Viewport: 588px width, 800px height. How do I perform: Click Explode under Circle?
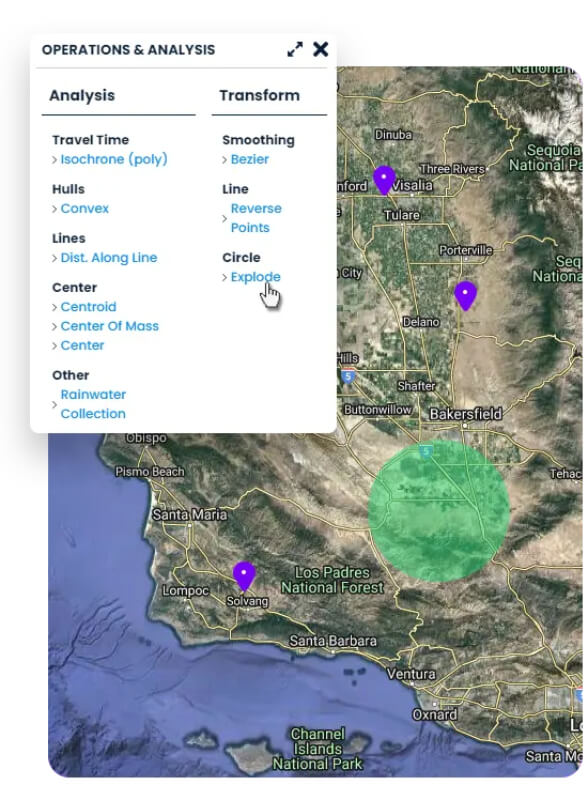coord(256,277)
